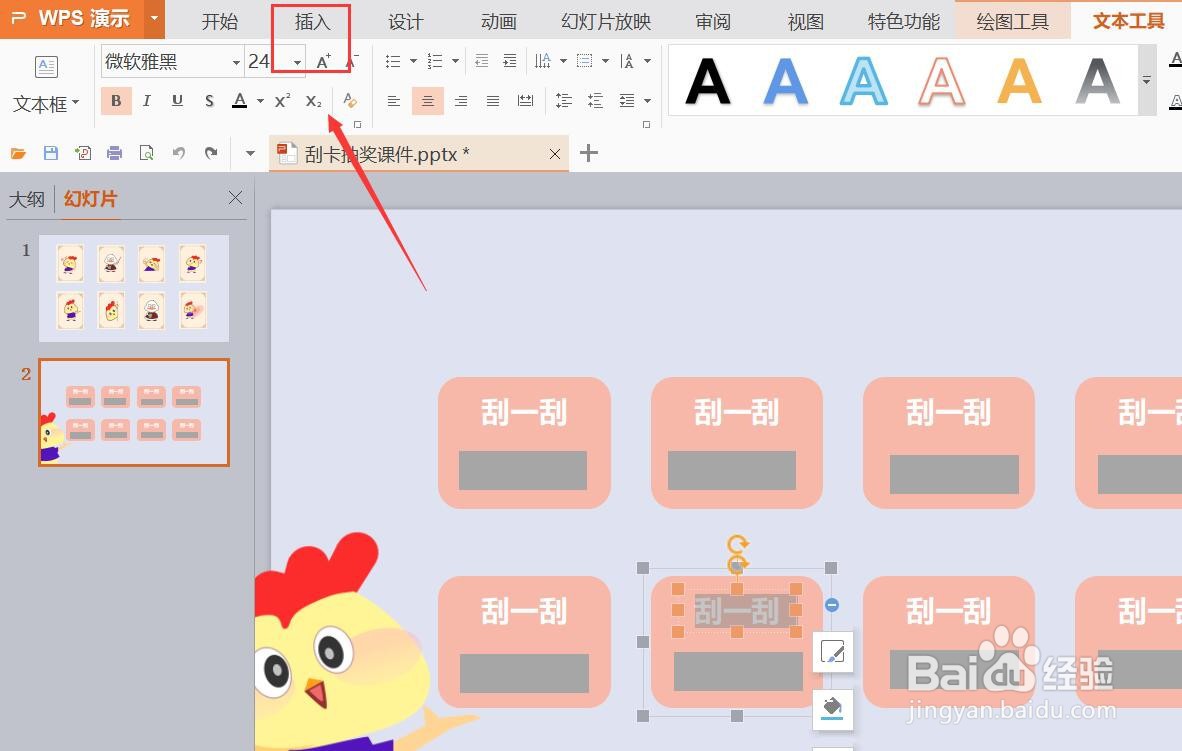
Task: Expand numbered list style dropdown
Action: [455, 61]
